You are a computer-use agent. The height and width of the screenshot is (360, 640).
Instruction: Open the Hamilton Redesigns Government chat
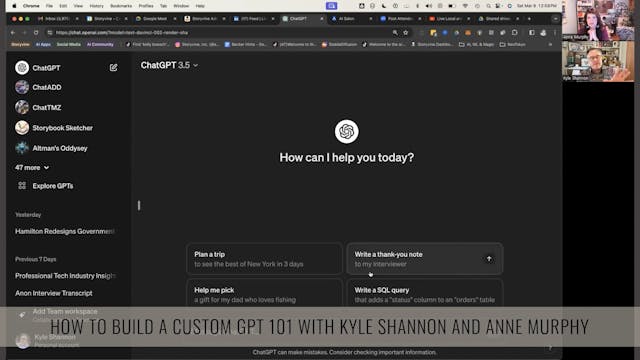[x=65, y=231]
